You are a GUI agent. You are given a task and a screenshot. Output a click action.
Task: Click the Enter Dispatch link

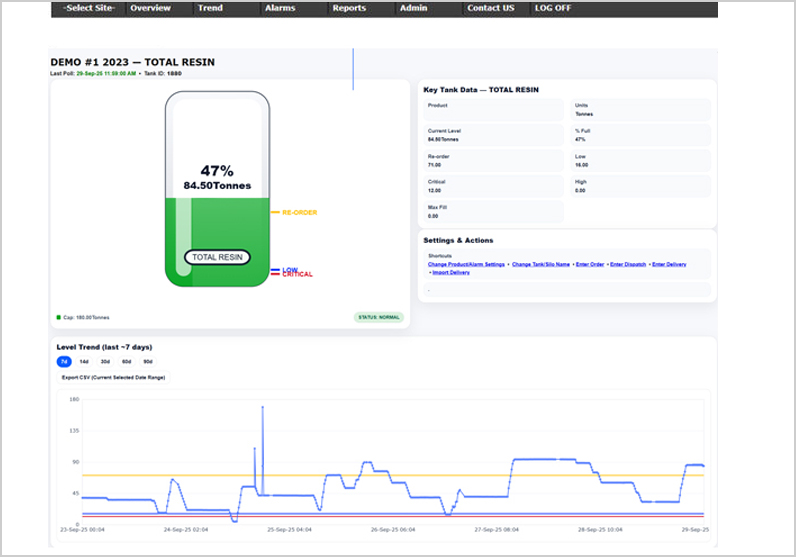coord(628,264)
